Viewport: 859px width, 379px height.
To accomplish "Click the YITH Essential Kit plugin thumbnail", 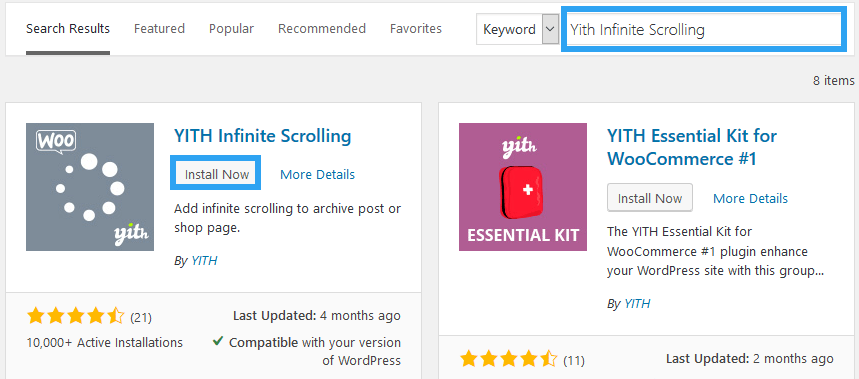I will click(x=523, y=187).
